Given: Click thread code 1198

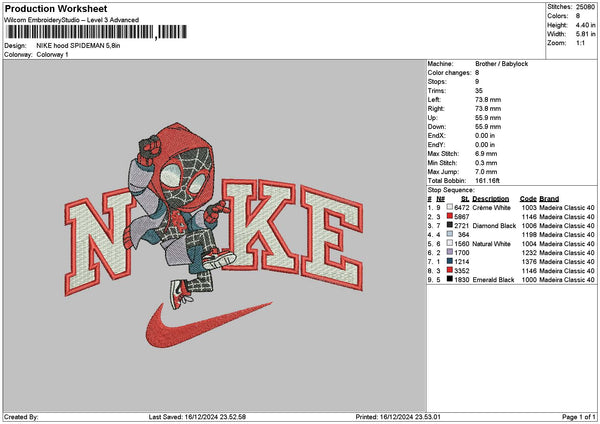Looking at the screenshot, I should coord(529,235).
